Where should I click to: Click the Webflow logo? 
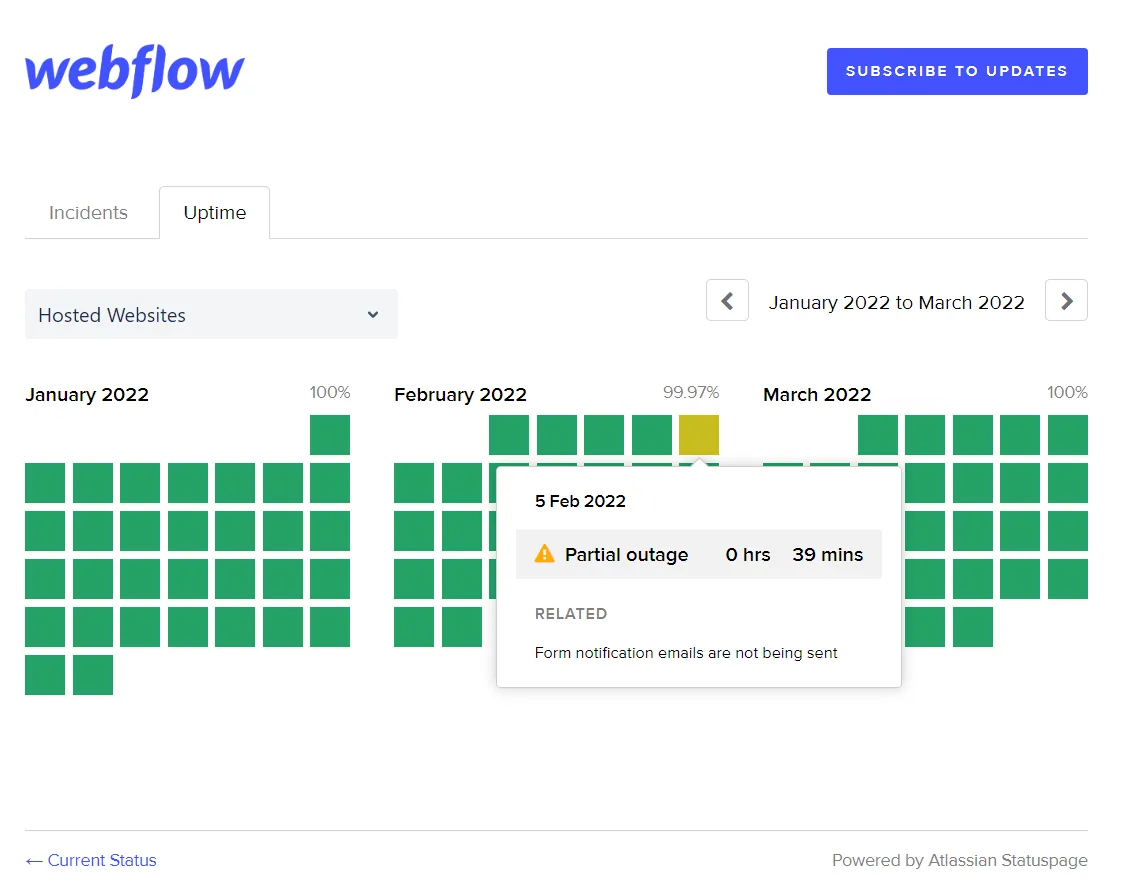click(x=135, y=71)
